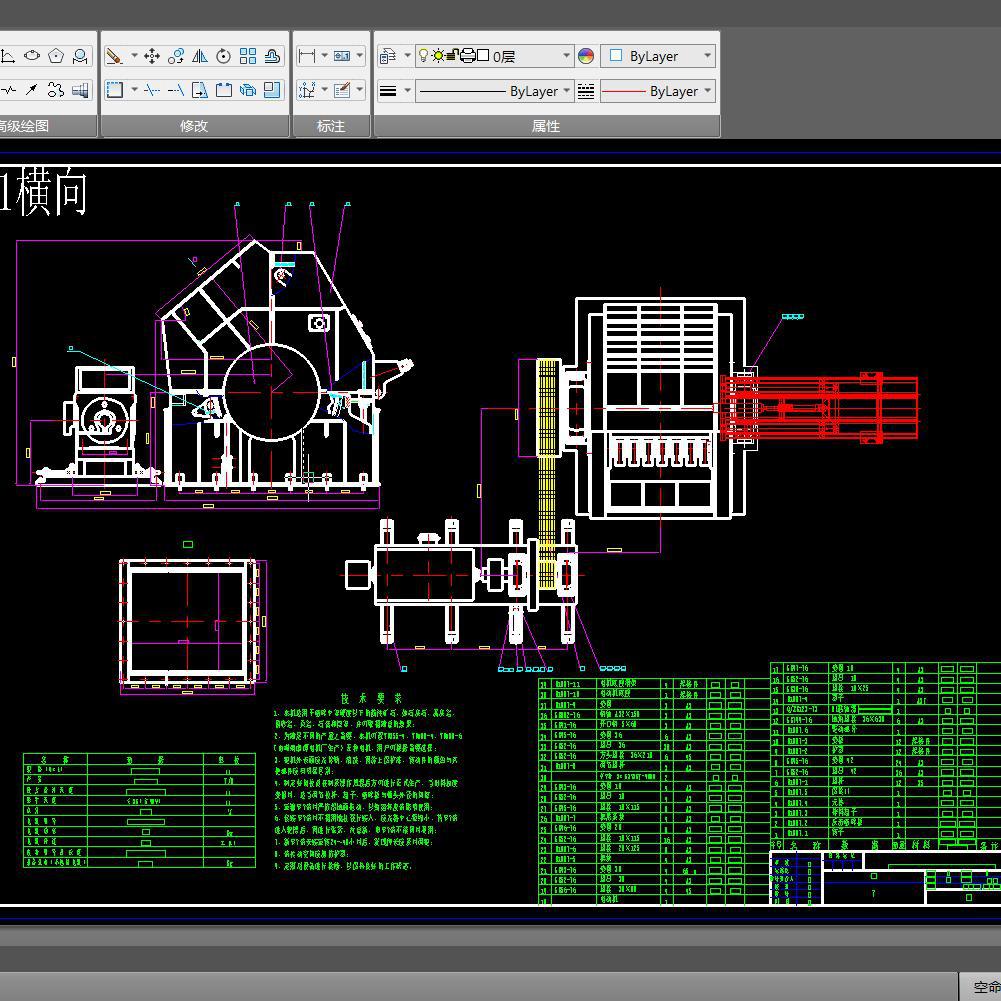Viewport: 1001px width, 1001px height.
Task: Toggle layer freeze sun icon
Action: [x=438, y=56]
